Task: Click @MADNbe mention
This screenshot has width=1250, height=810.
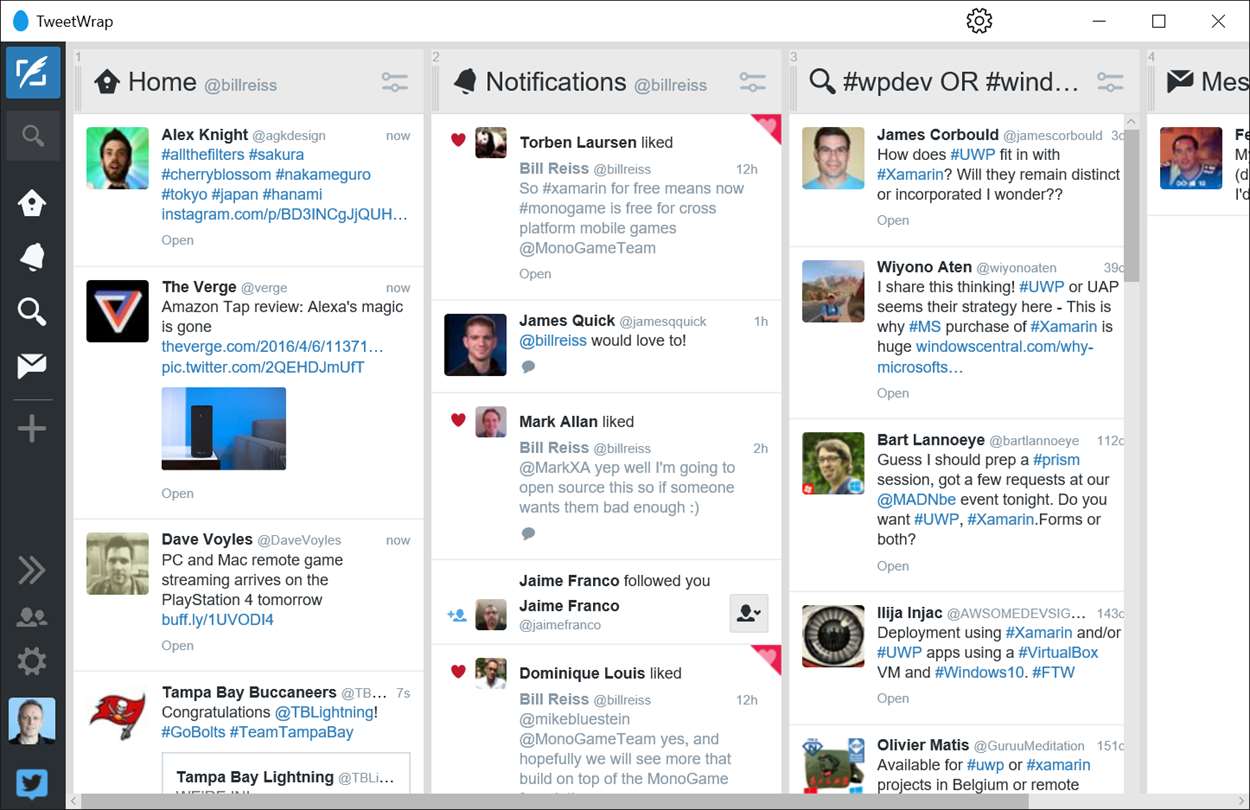Action: click(917, 500)
